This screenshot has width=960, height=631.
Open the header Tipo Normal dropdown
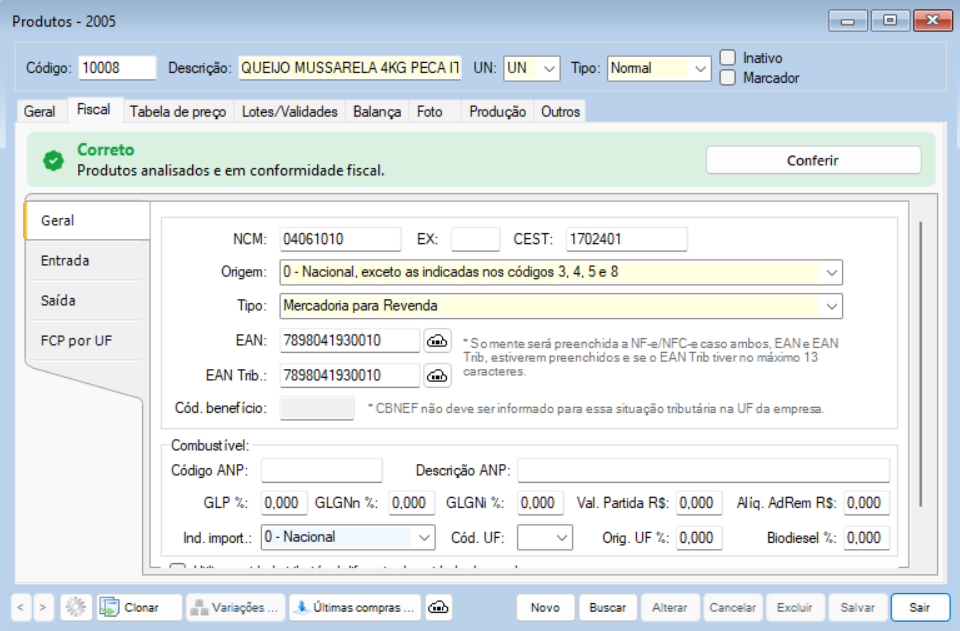[700, 68]
